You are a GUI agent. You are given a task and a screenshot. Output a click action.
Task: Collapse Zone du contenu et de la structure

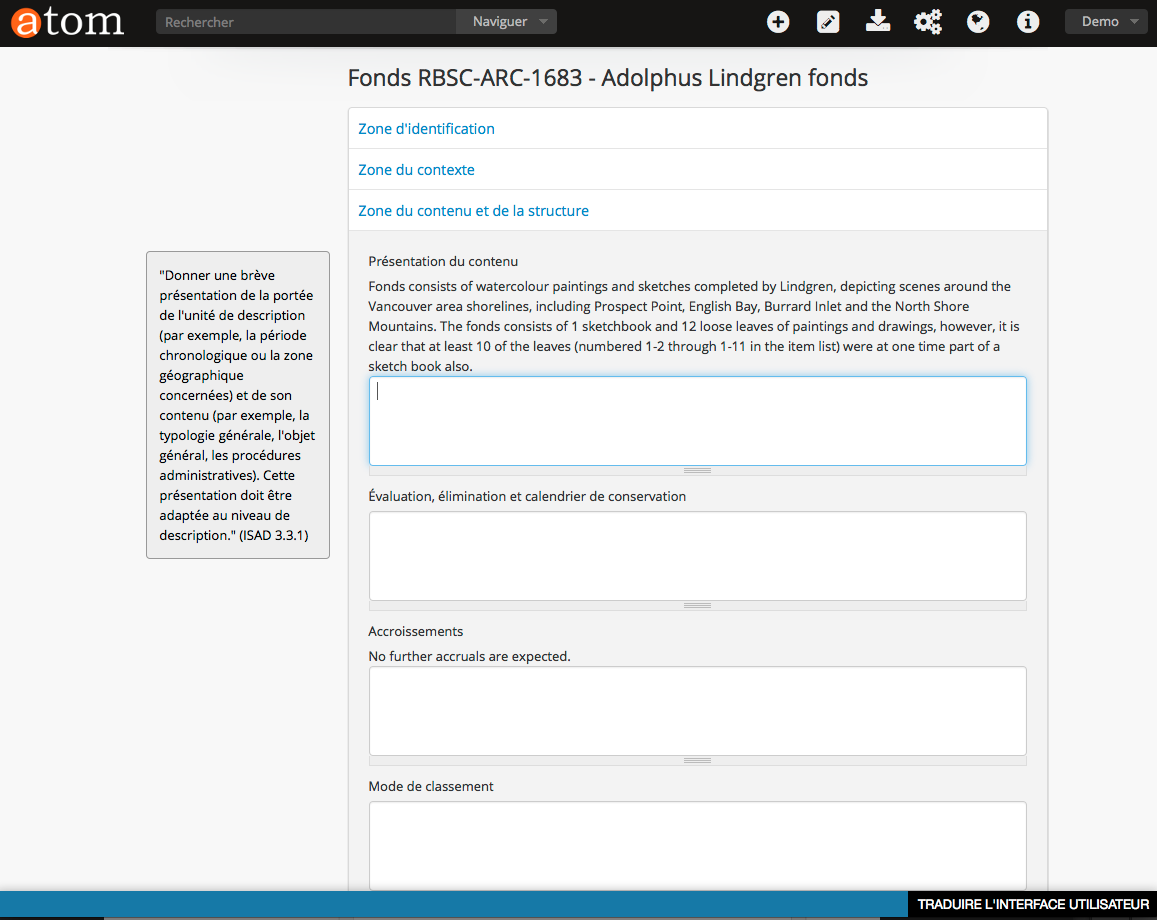474,211
